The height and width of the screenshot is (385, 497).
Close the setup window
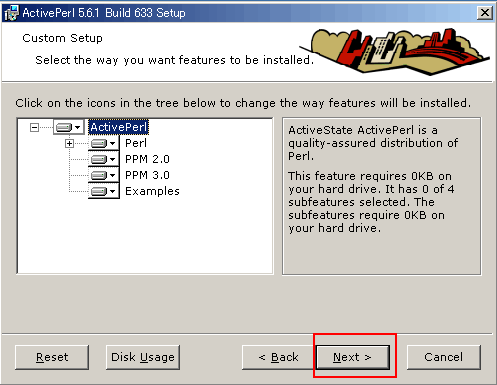(x=484, y=13)
